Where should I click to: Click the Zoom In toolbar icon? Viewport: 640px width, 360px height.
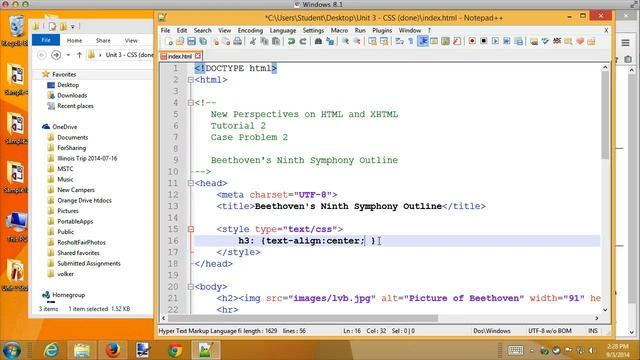click(345, 41)
